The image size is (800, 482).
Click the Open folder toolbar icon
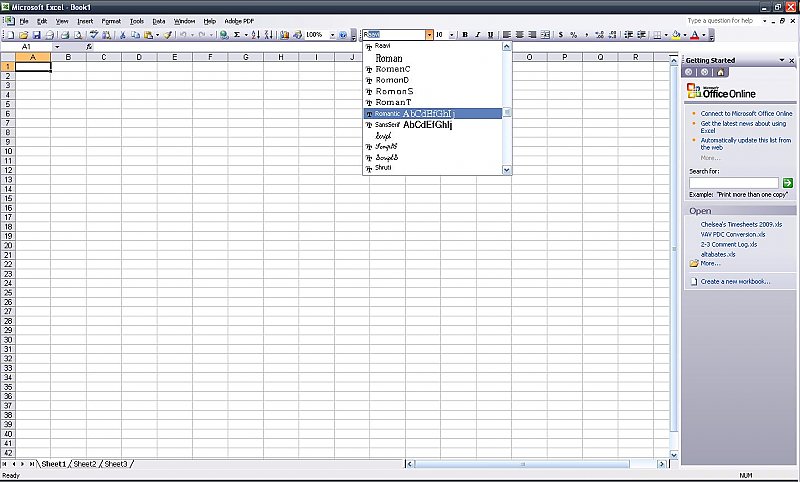pyautogui.click(x=23, y=35)
